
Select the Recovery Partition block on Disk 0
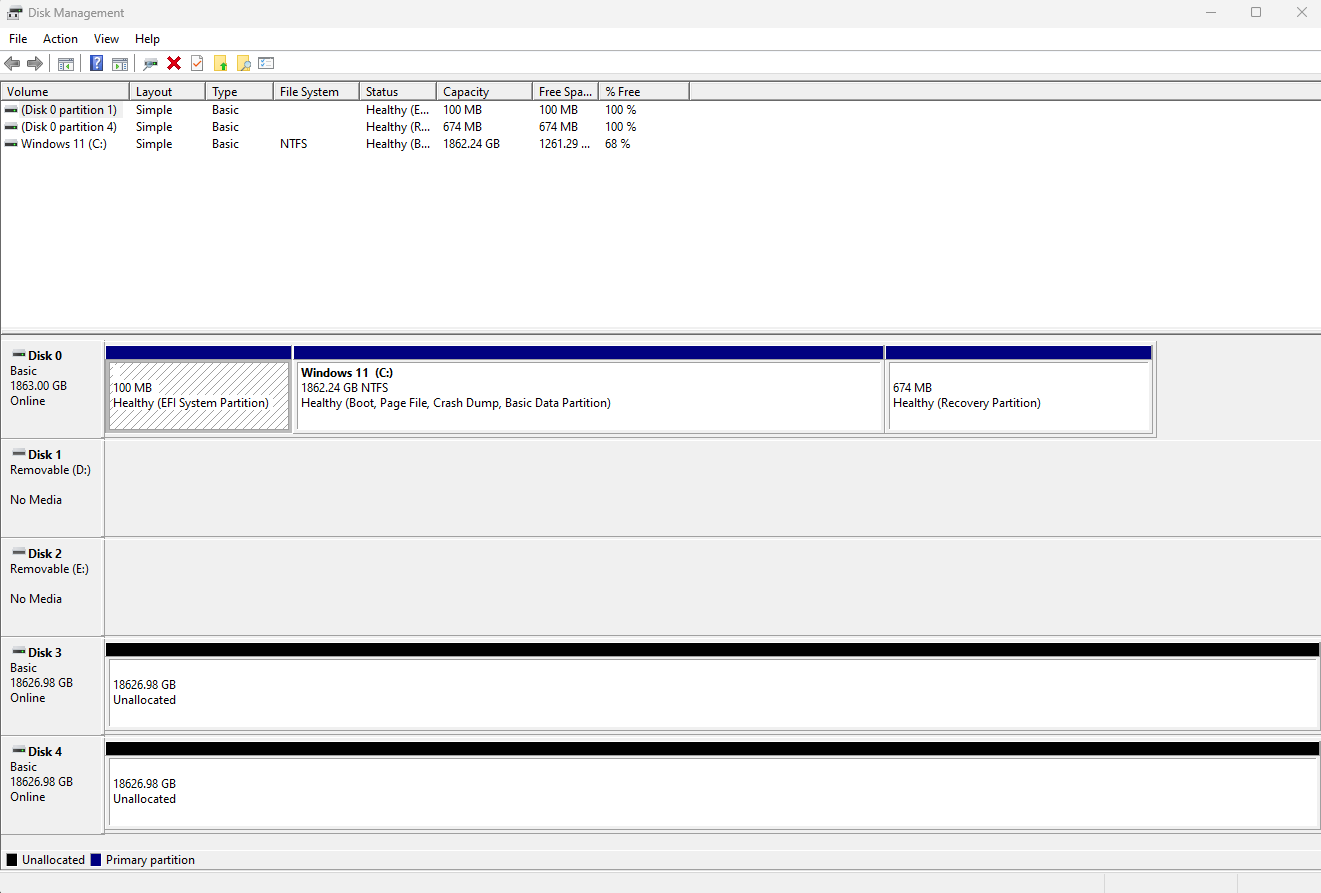[x=1019, y=396]
